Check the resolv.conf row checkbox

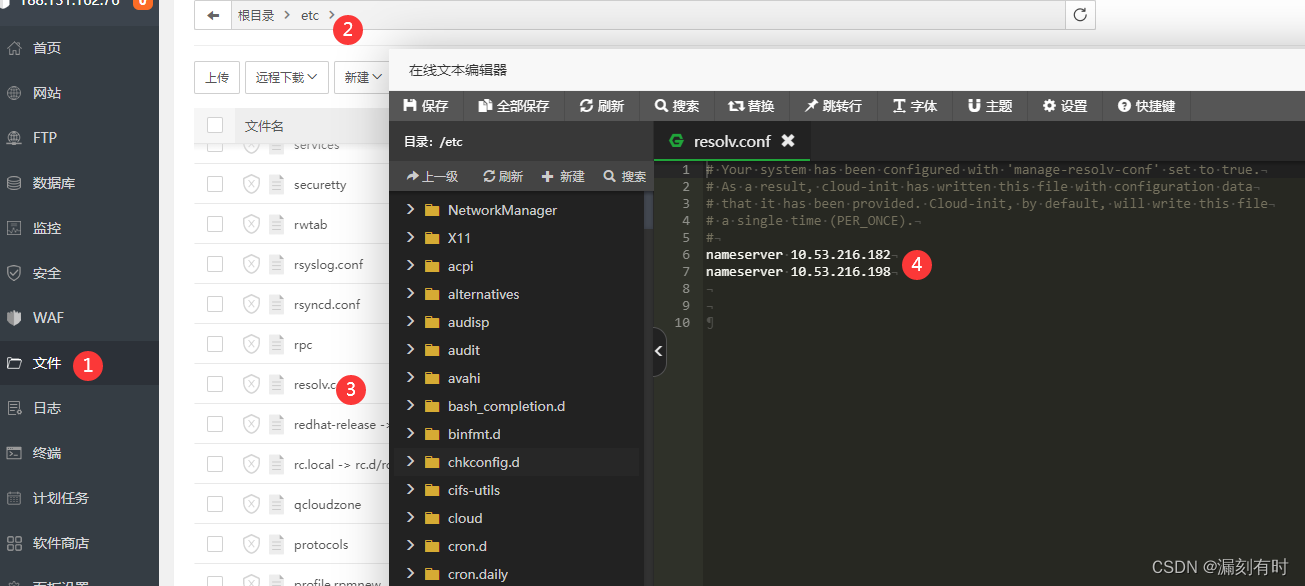coord(215,384)
